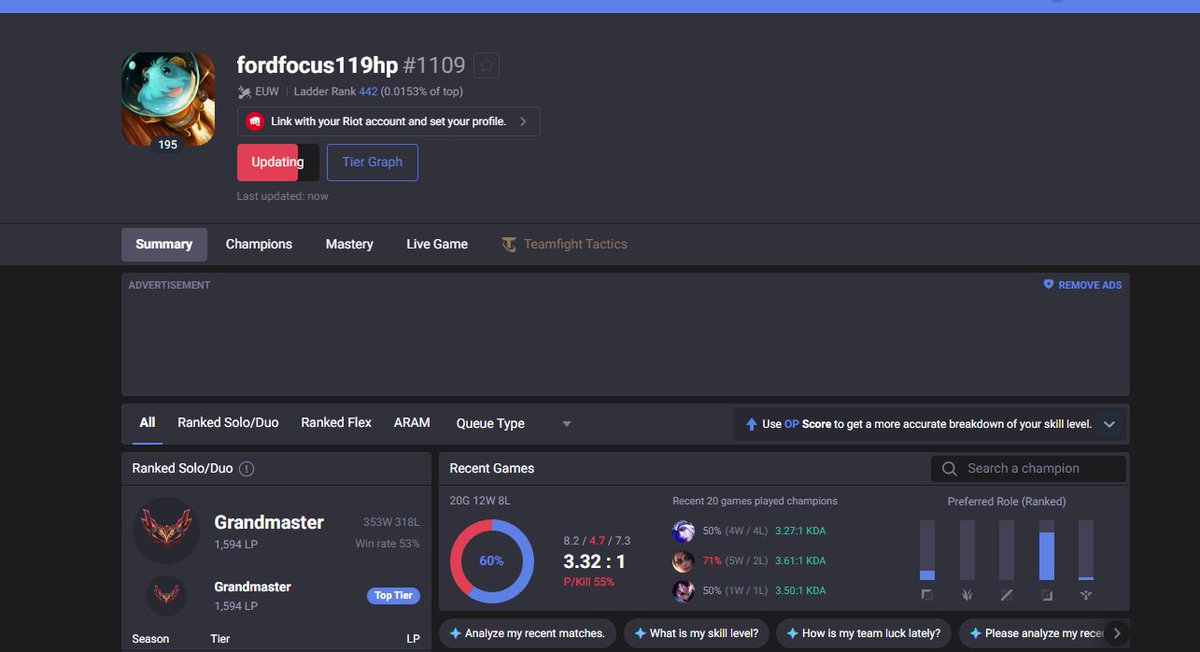Viewport: 1200px width, 652px height.
Task: Select the Summary tab
Action: point(164,244)
